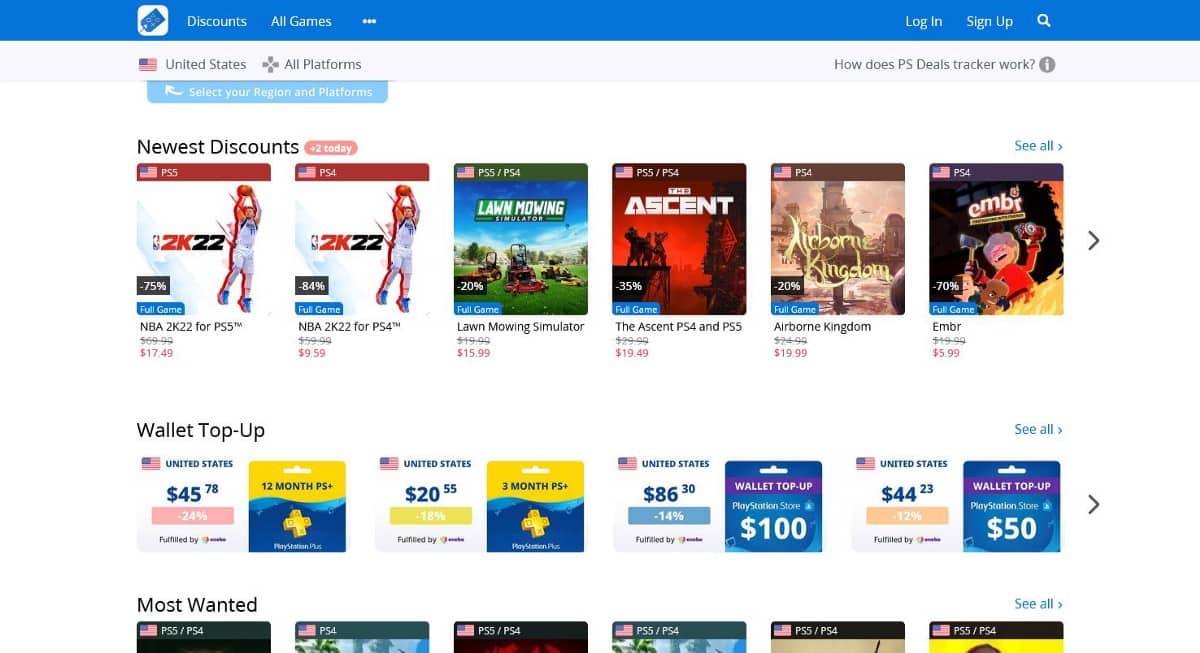Screen dimensions: 1200x653
Task: Open Embr cover image
Action: [996, 240]
